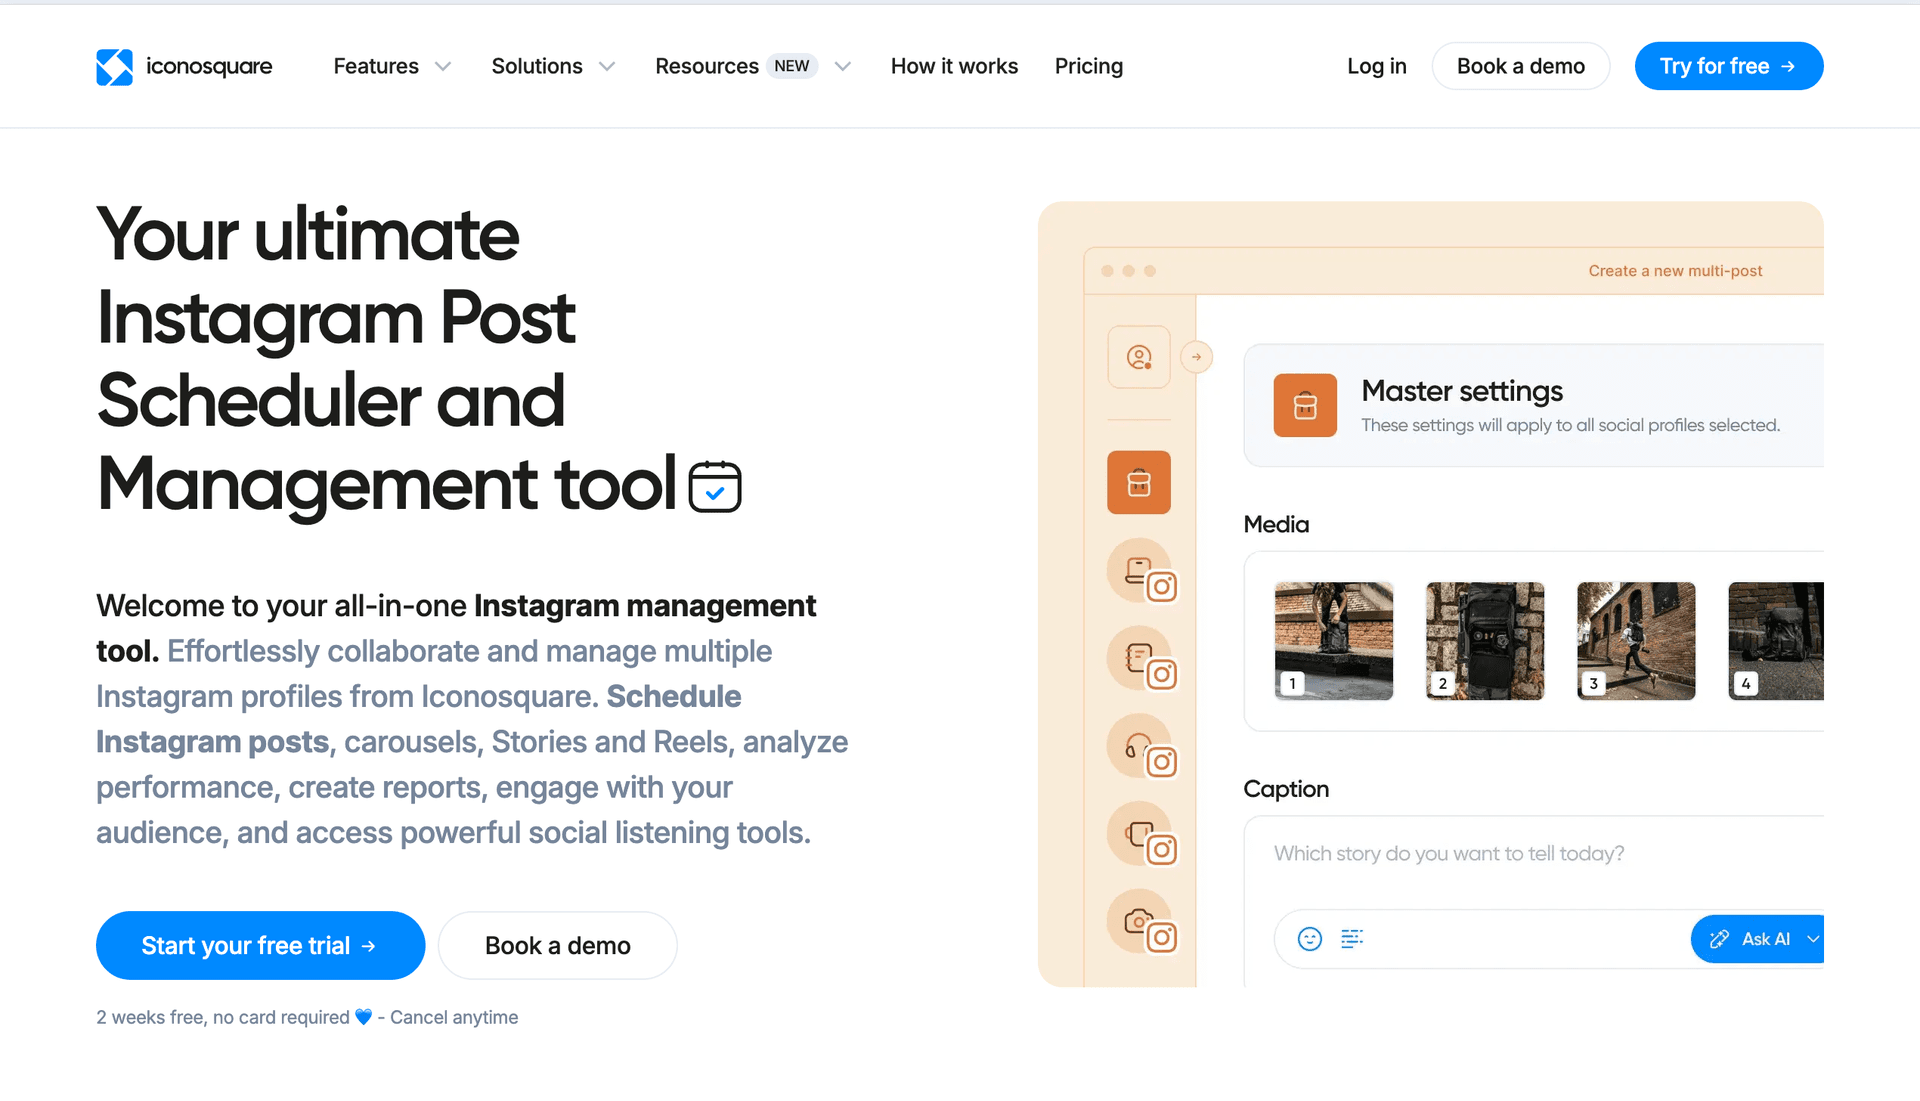The height and width of the screenshot is (1101, 1920).
Task: Select the orange master settings sidebar icon
Action: tap(1139, 483)
